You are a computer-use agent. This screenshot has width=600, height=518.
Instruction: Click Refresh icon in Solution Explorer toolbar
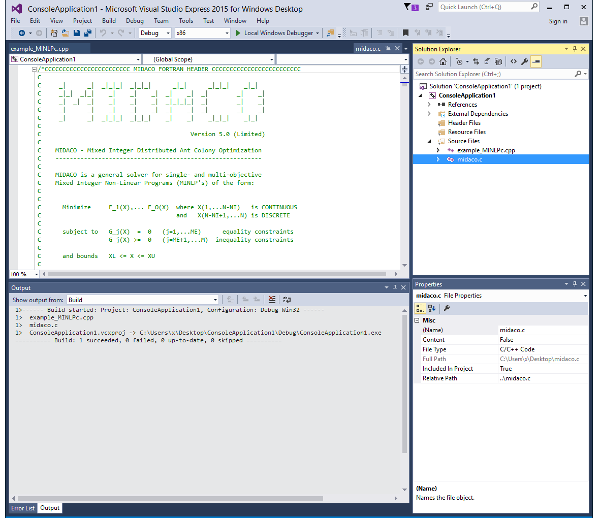coord(487,62)
